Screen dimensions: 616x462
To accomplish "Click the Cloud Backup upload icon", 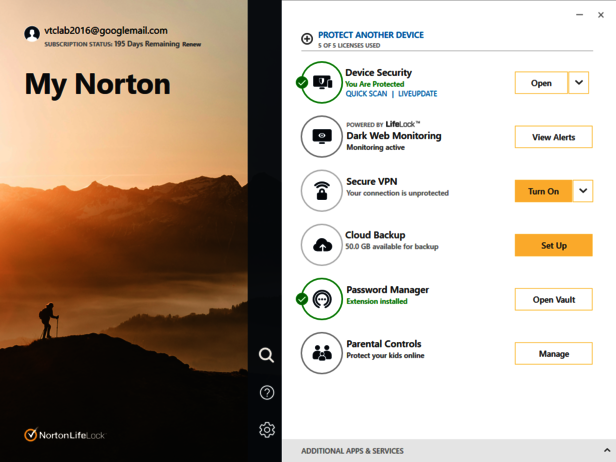I will pyautogui.click(x=322, y=245).
